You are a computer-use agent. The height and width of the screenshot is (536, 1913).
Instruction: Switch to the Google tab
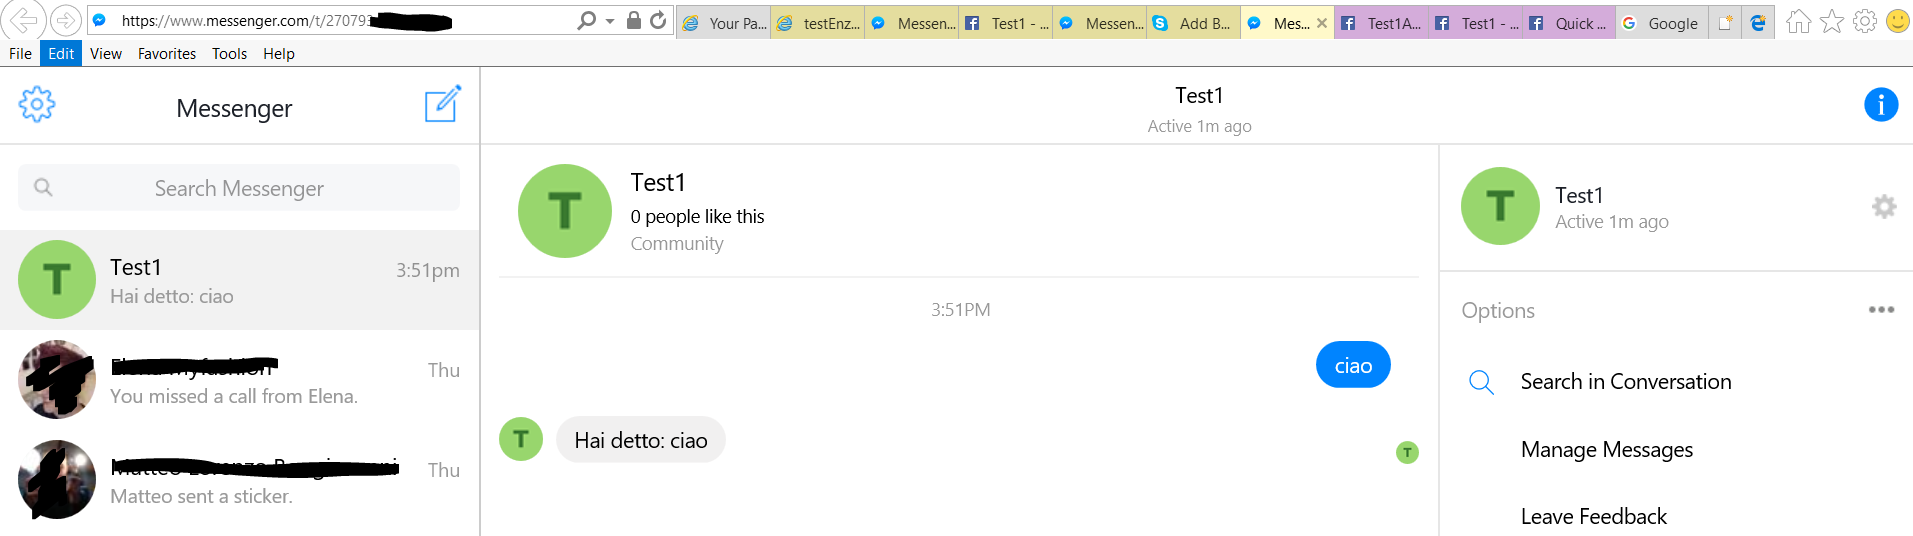(1661, 23)
